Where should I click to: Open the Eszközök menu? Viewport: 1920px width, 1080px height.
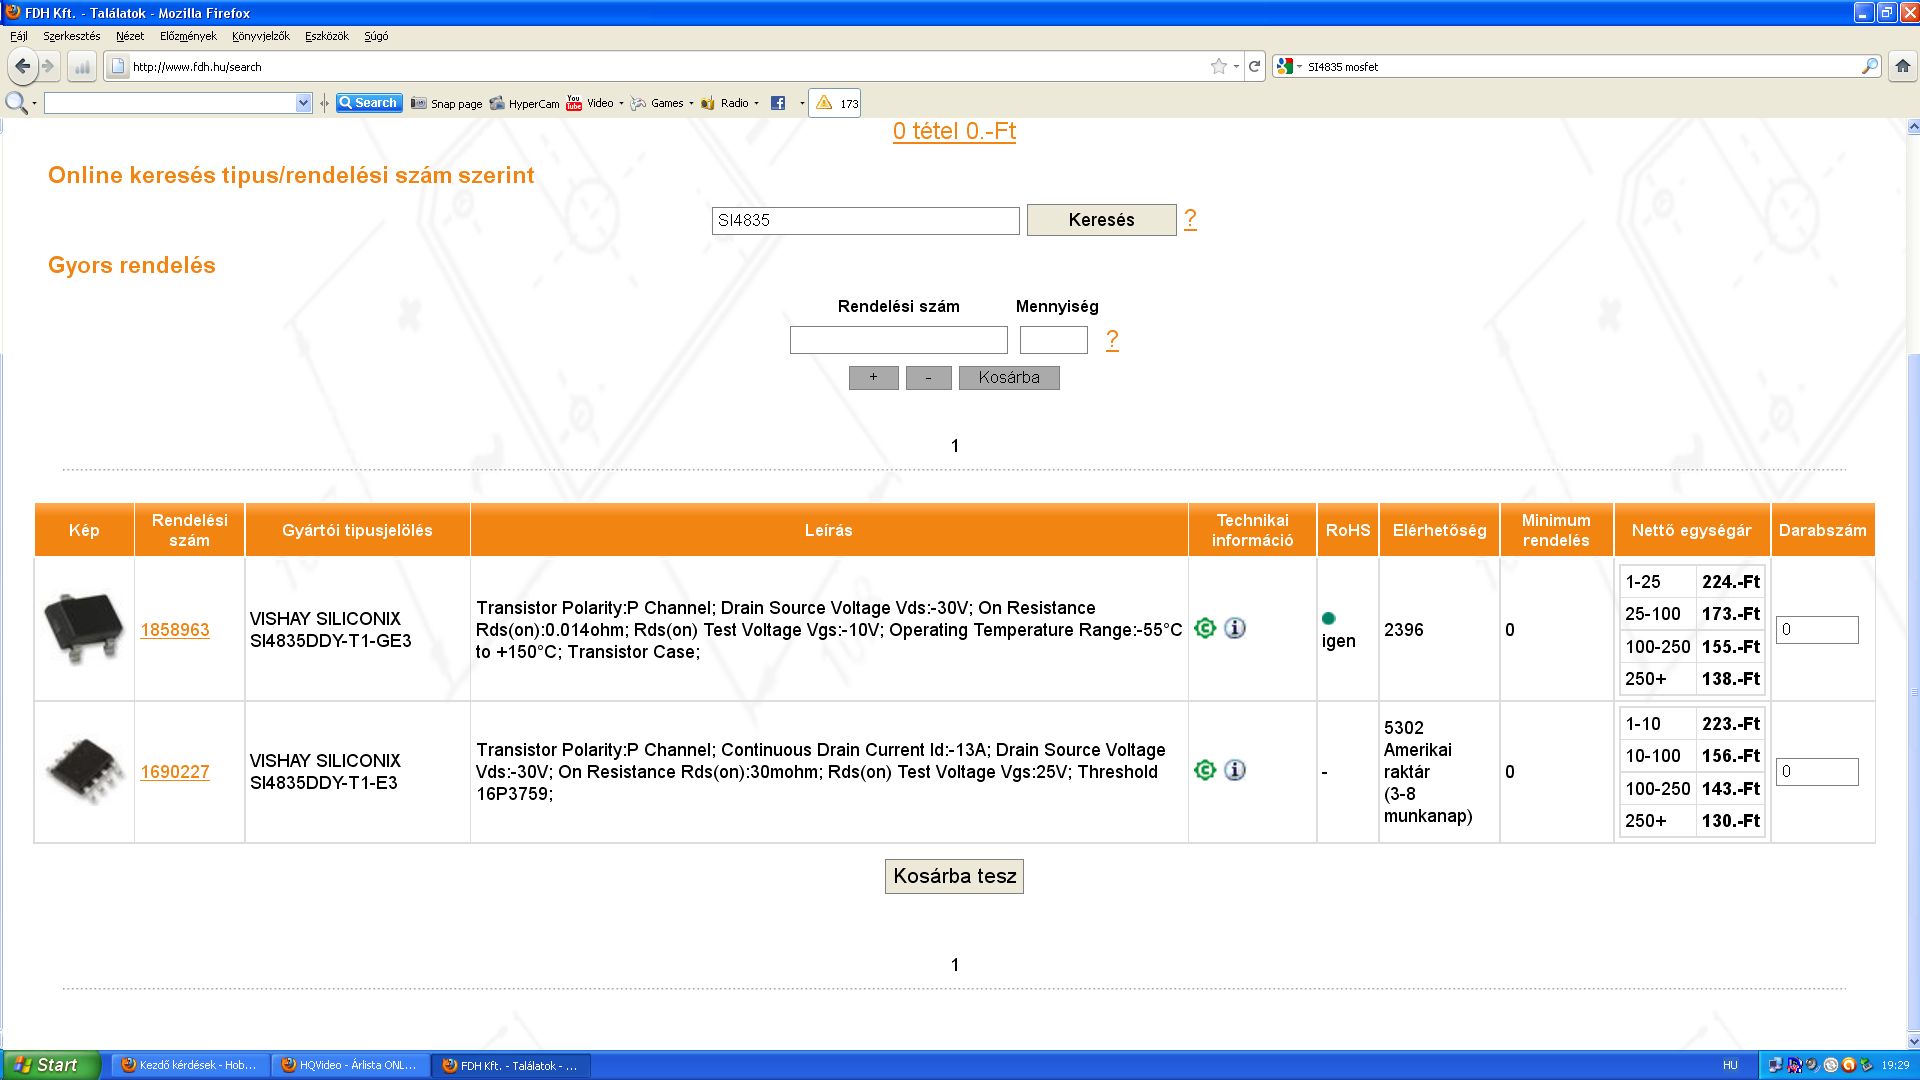click(327, 36)
